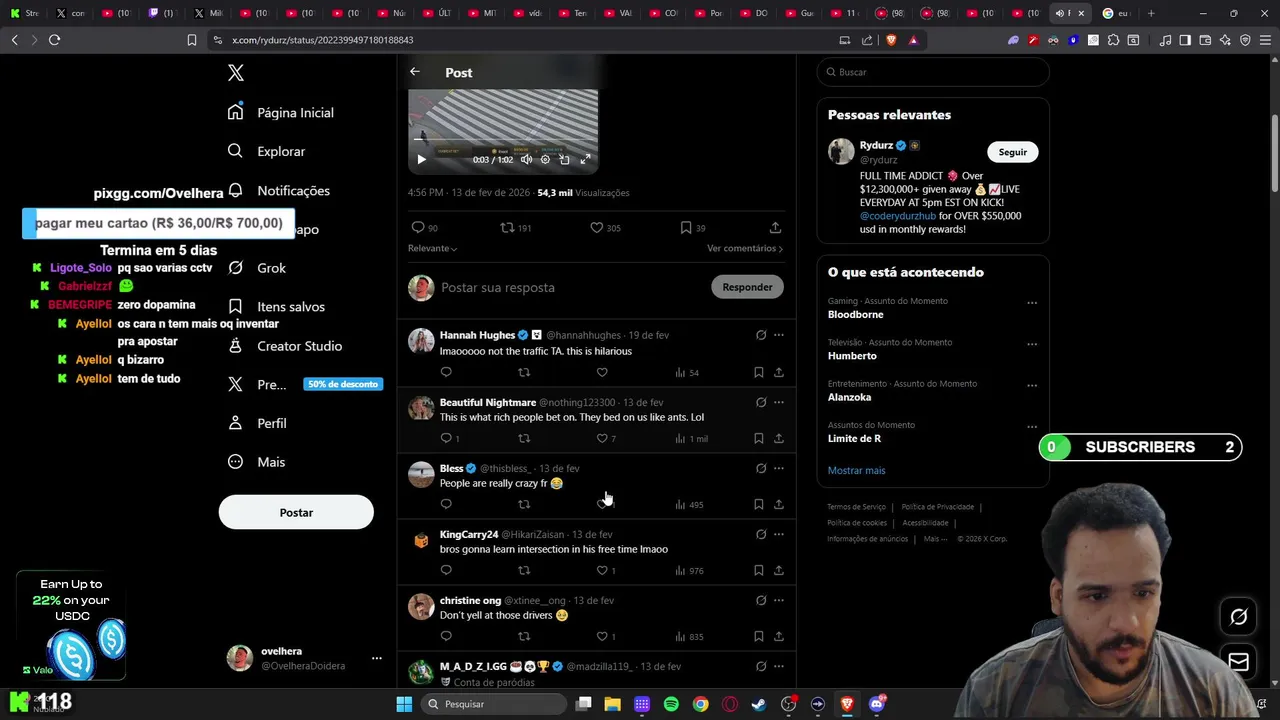Bookmark Hannah Hughes reply
The height and width of the screenshot is (720, 1280).
point(758,372)
